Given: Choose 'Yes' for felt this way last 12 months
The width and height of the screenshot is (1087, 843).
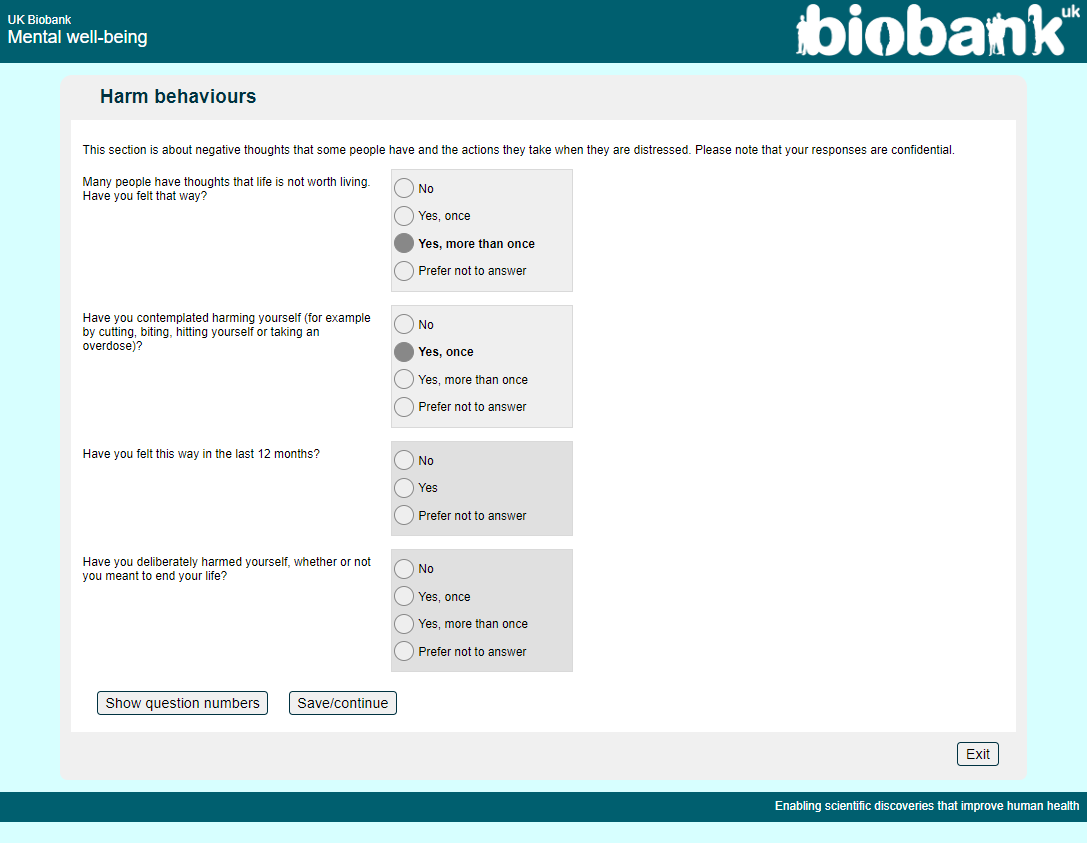Looking at the screenshot, I should pos(404,488).
